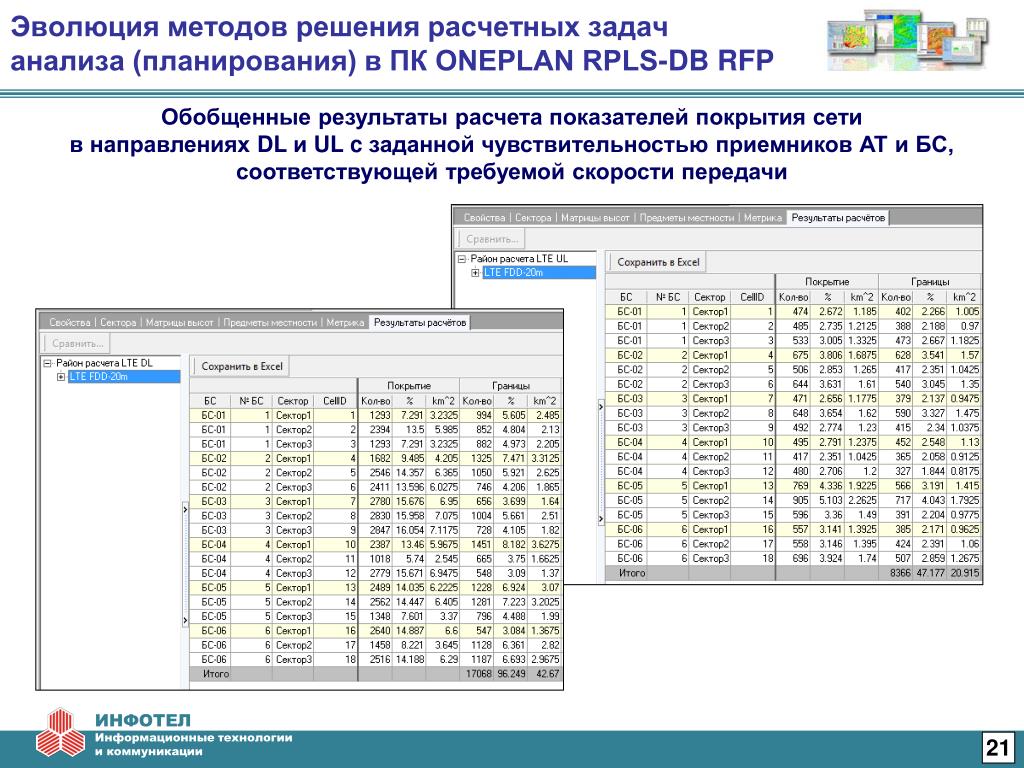
Task: Collapse Район расчета LTE UL tree node
Action: coord(462,259)
